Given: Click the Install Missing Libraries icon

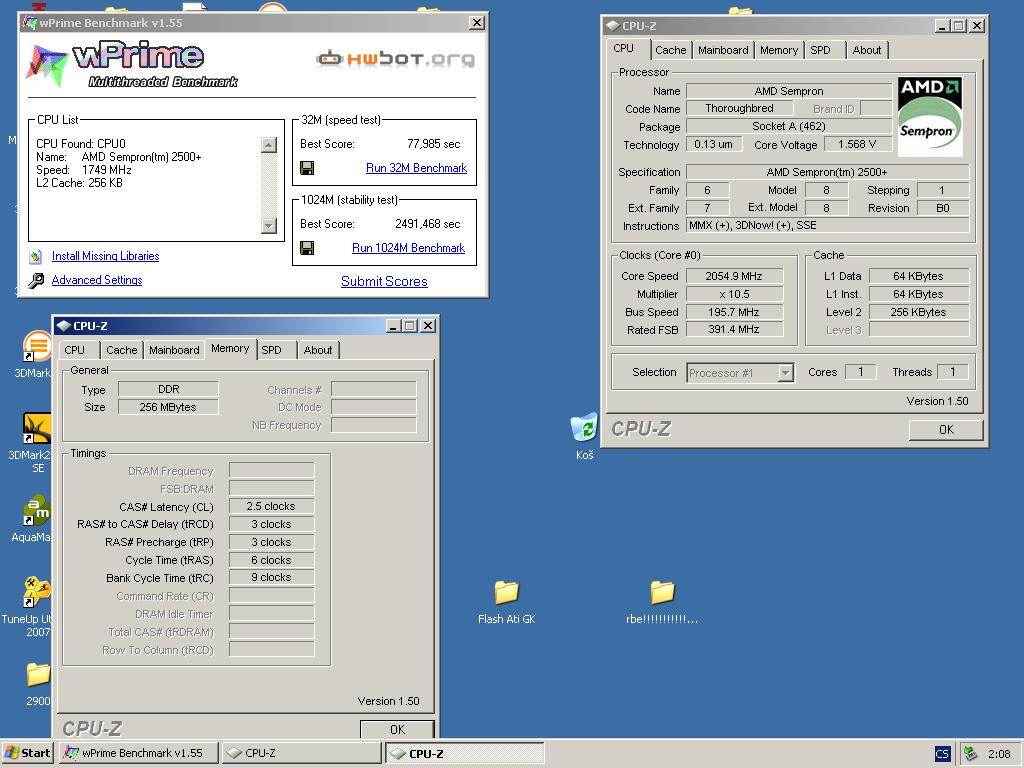Looking at the screenshot, I should (x=36, y=256).
